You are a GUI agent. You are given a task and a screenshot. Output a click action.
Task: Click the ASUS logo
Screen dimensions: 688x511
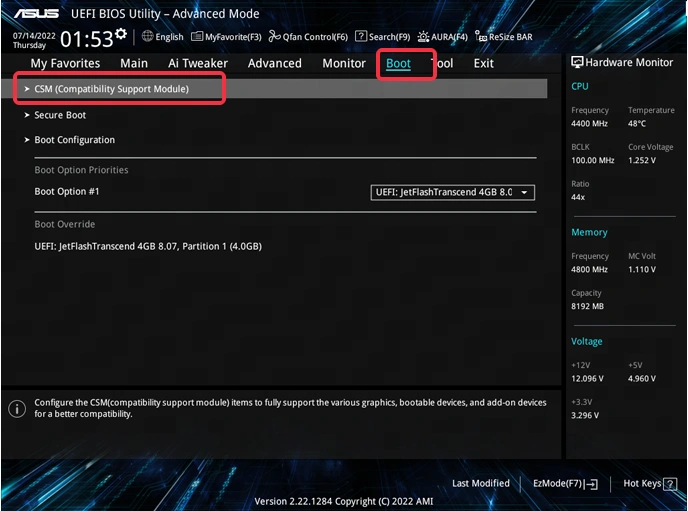click(36, 14)
